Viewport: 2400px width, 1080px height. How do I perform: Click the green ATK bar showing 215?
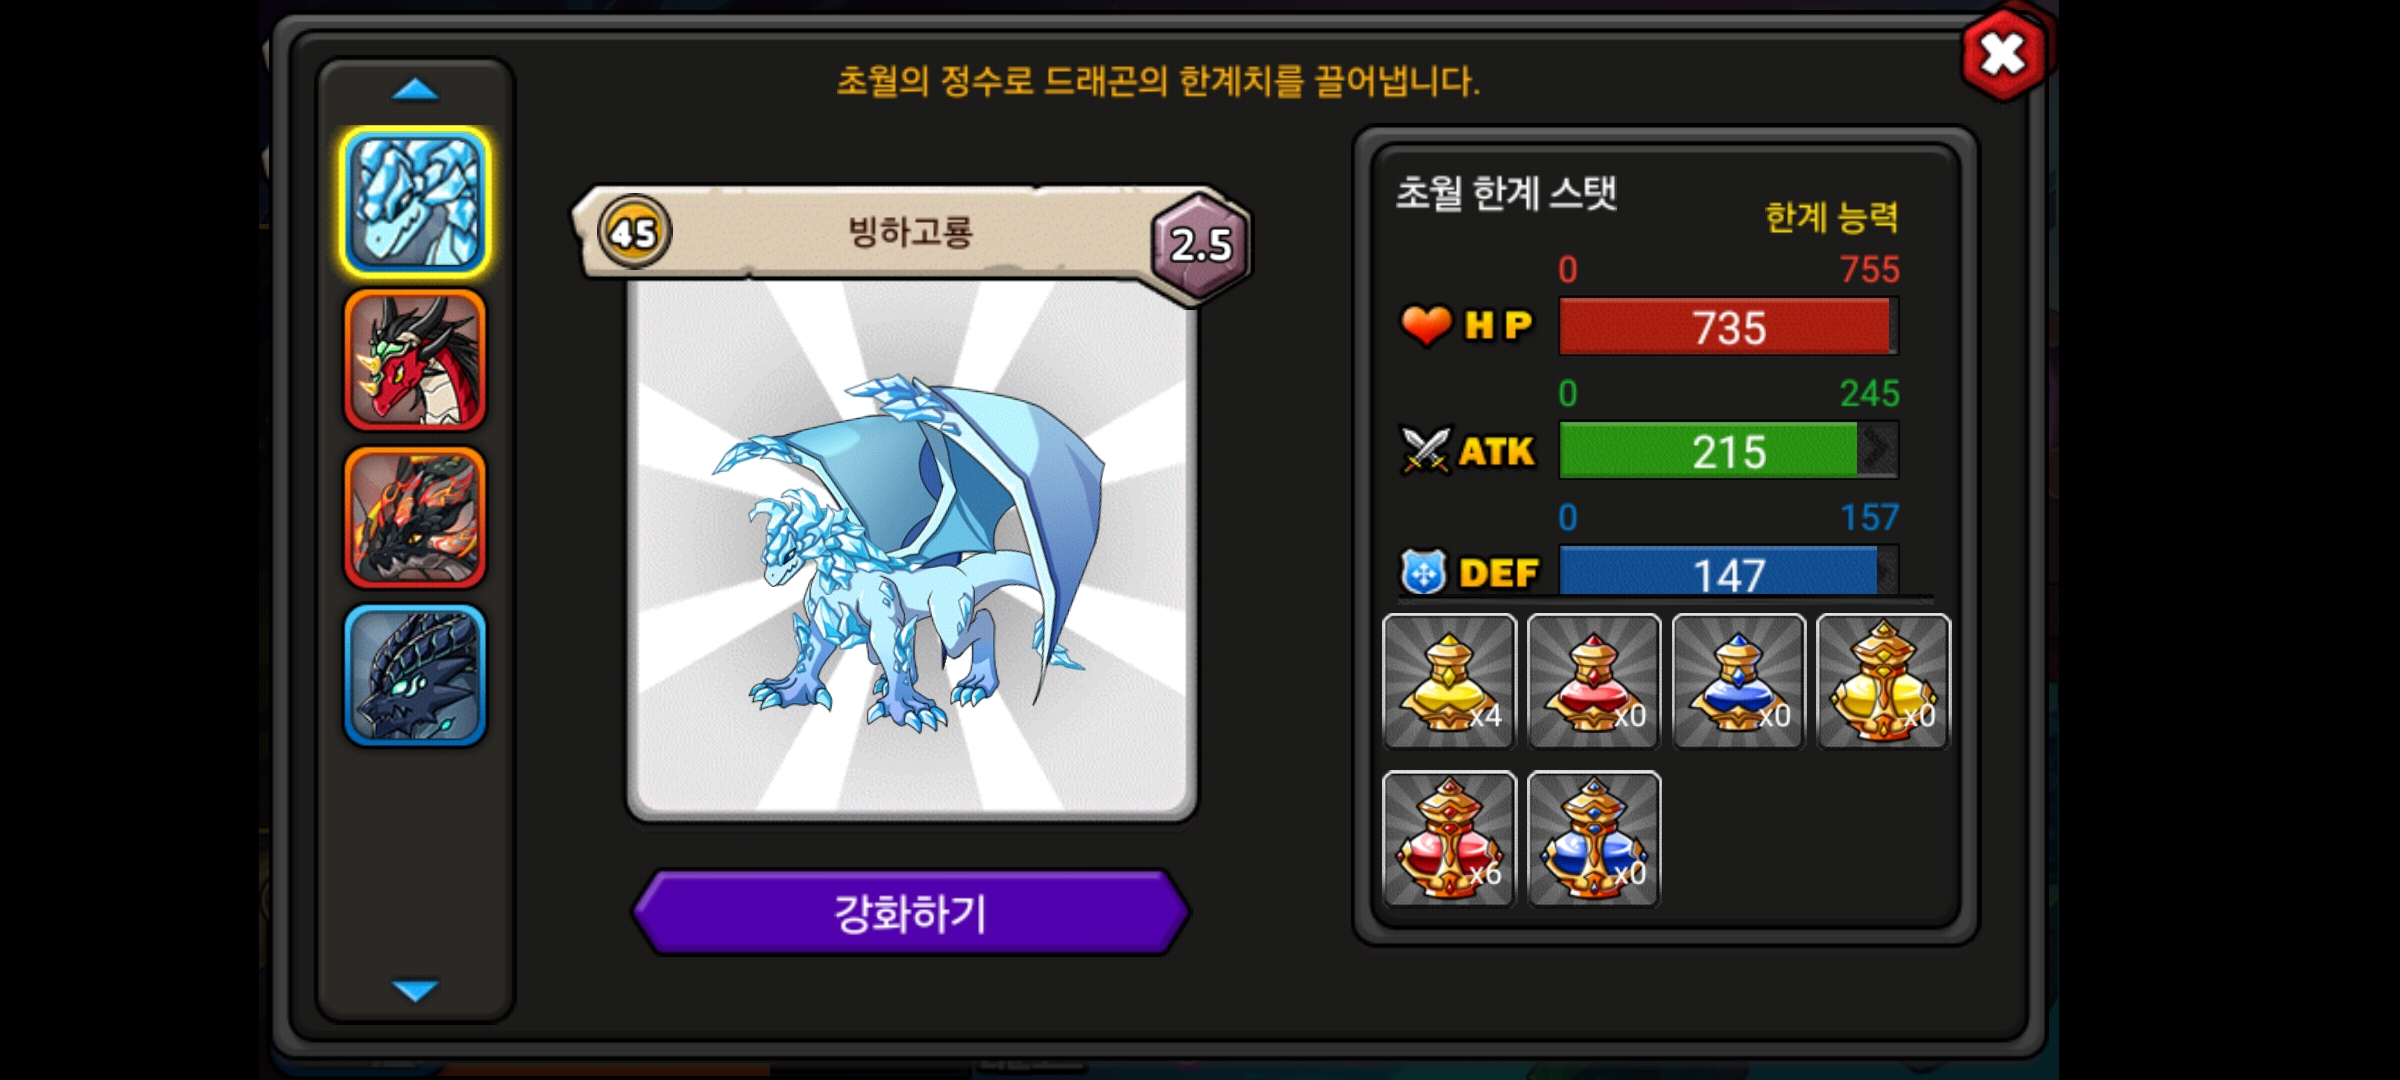(x=1728, y=450)
